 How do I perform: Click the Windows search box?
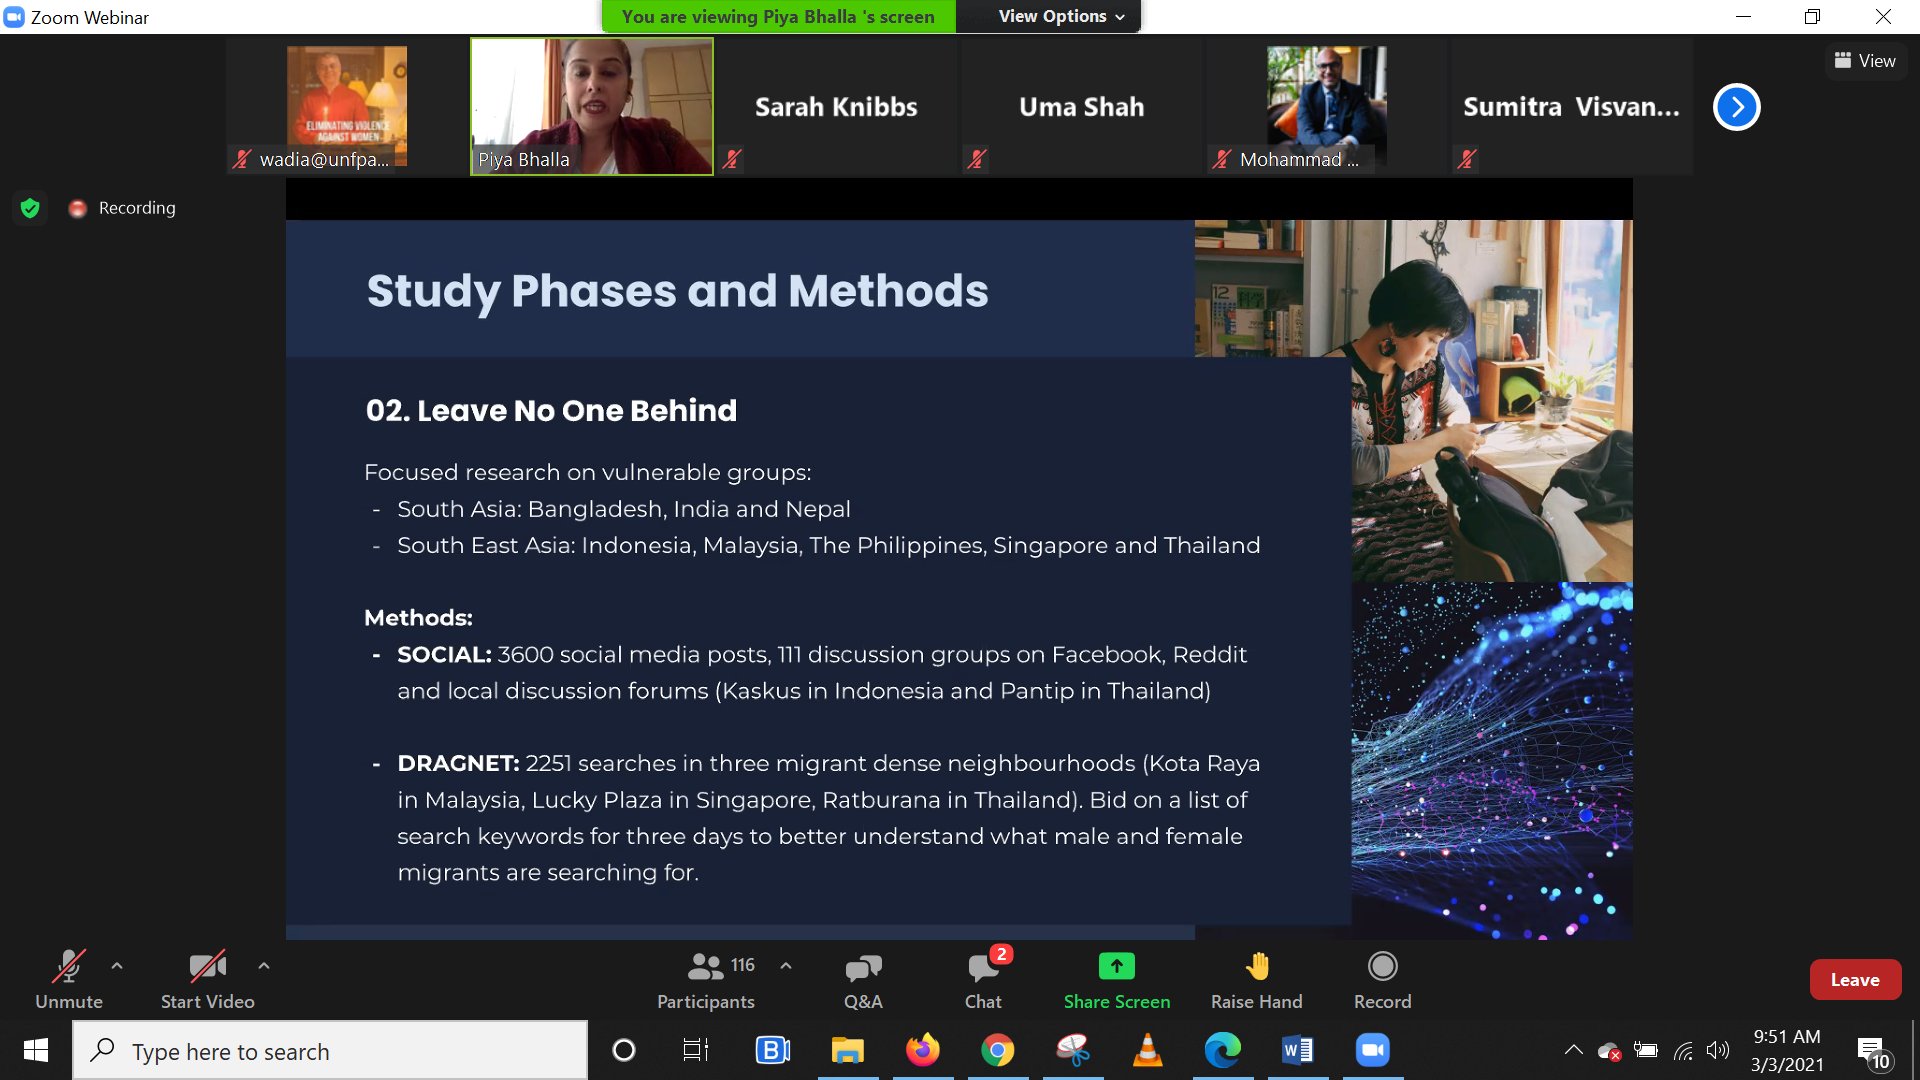[x=330, y=1051]
